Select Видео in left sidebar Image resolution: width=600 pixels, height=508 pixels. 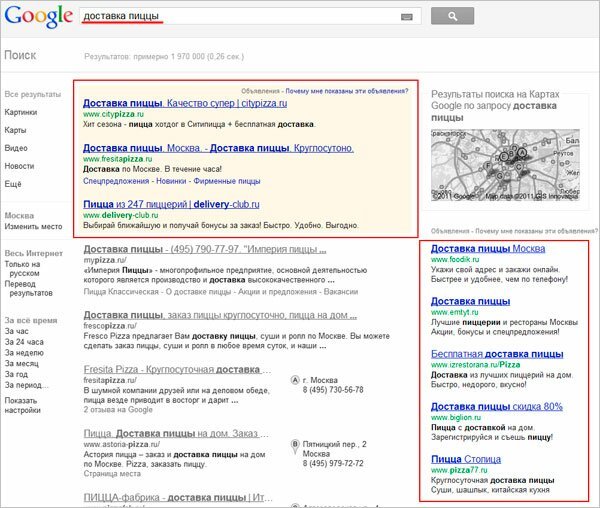click(16, 148)
